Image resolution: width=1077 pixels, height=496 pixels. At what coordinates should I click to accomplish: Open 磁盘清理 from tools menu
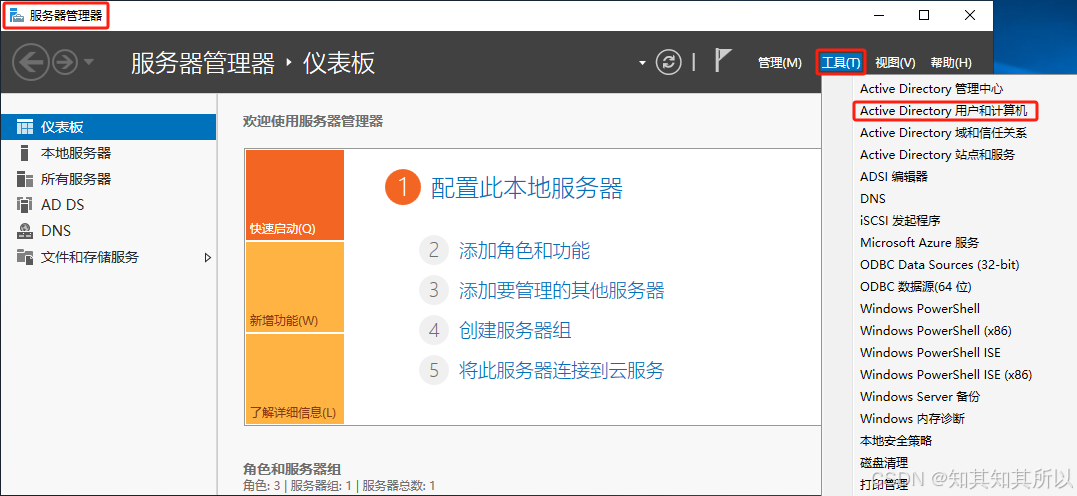point(883,462)
